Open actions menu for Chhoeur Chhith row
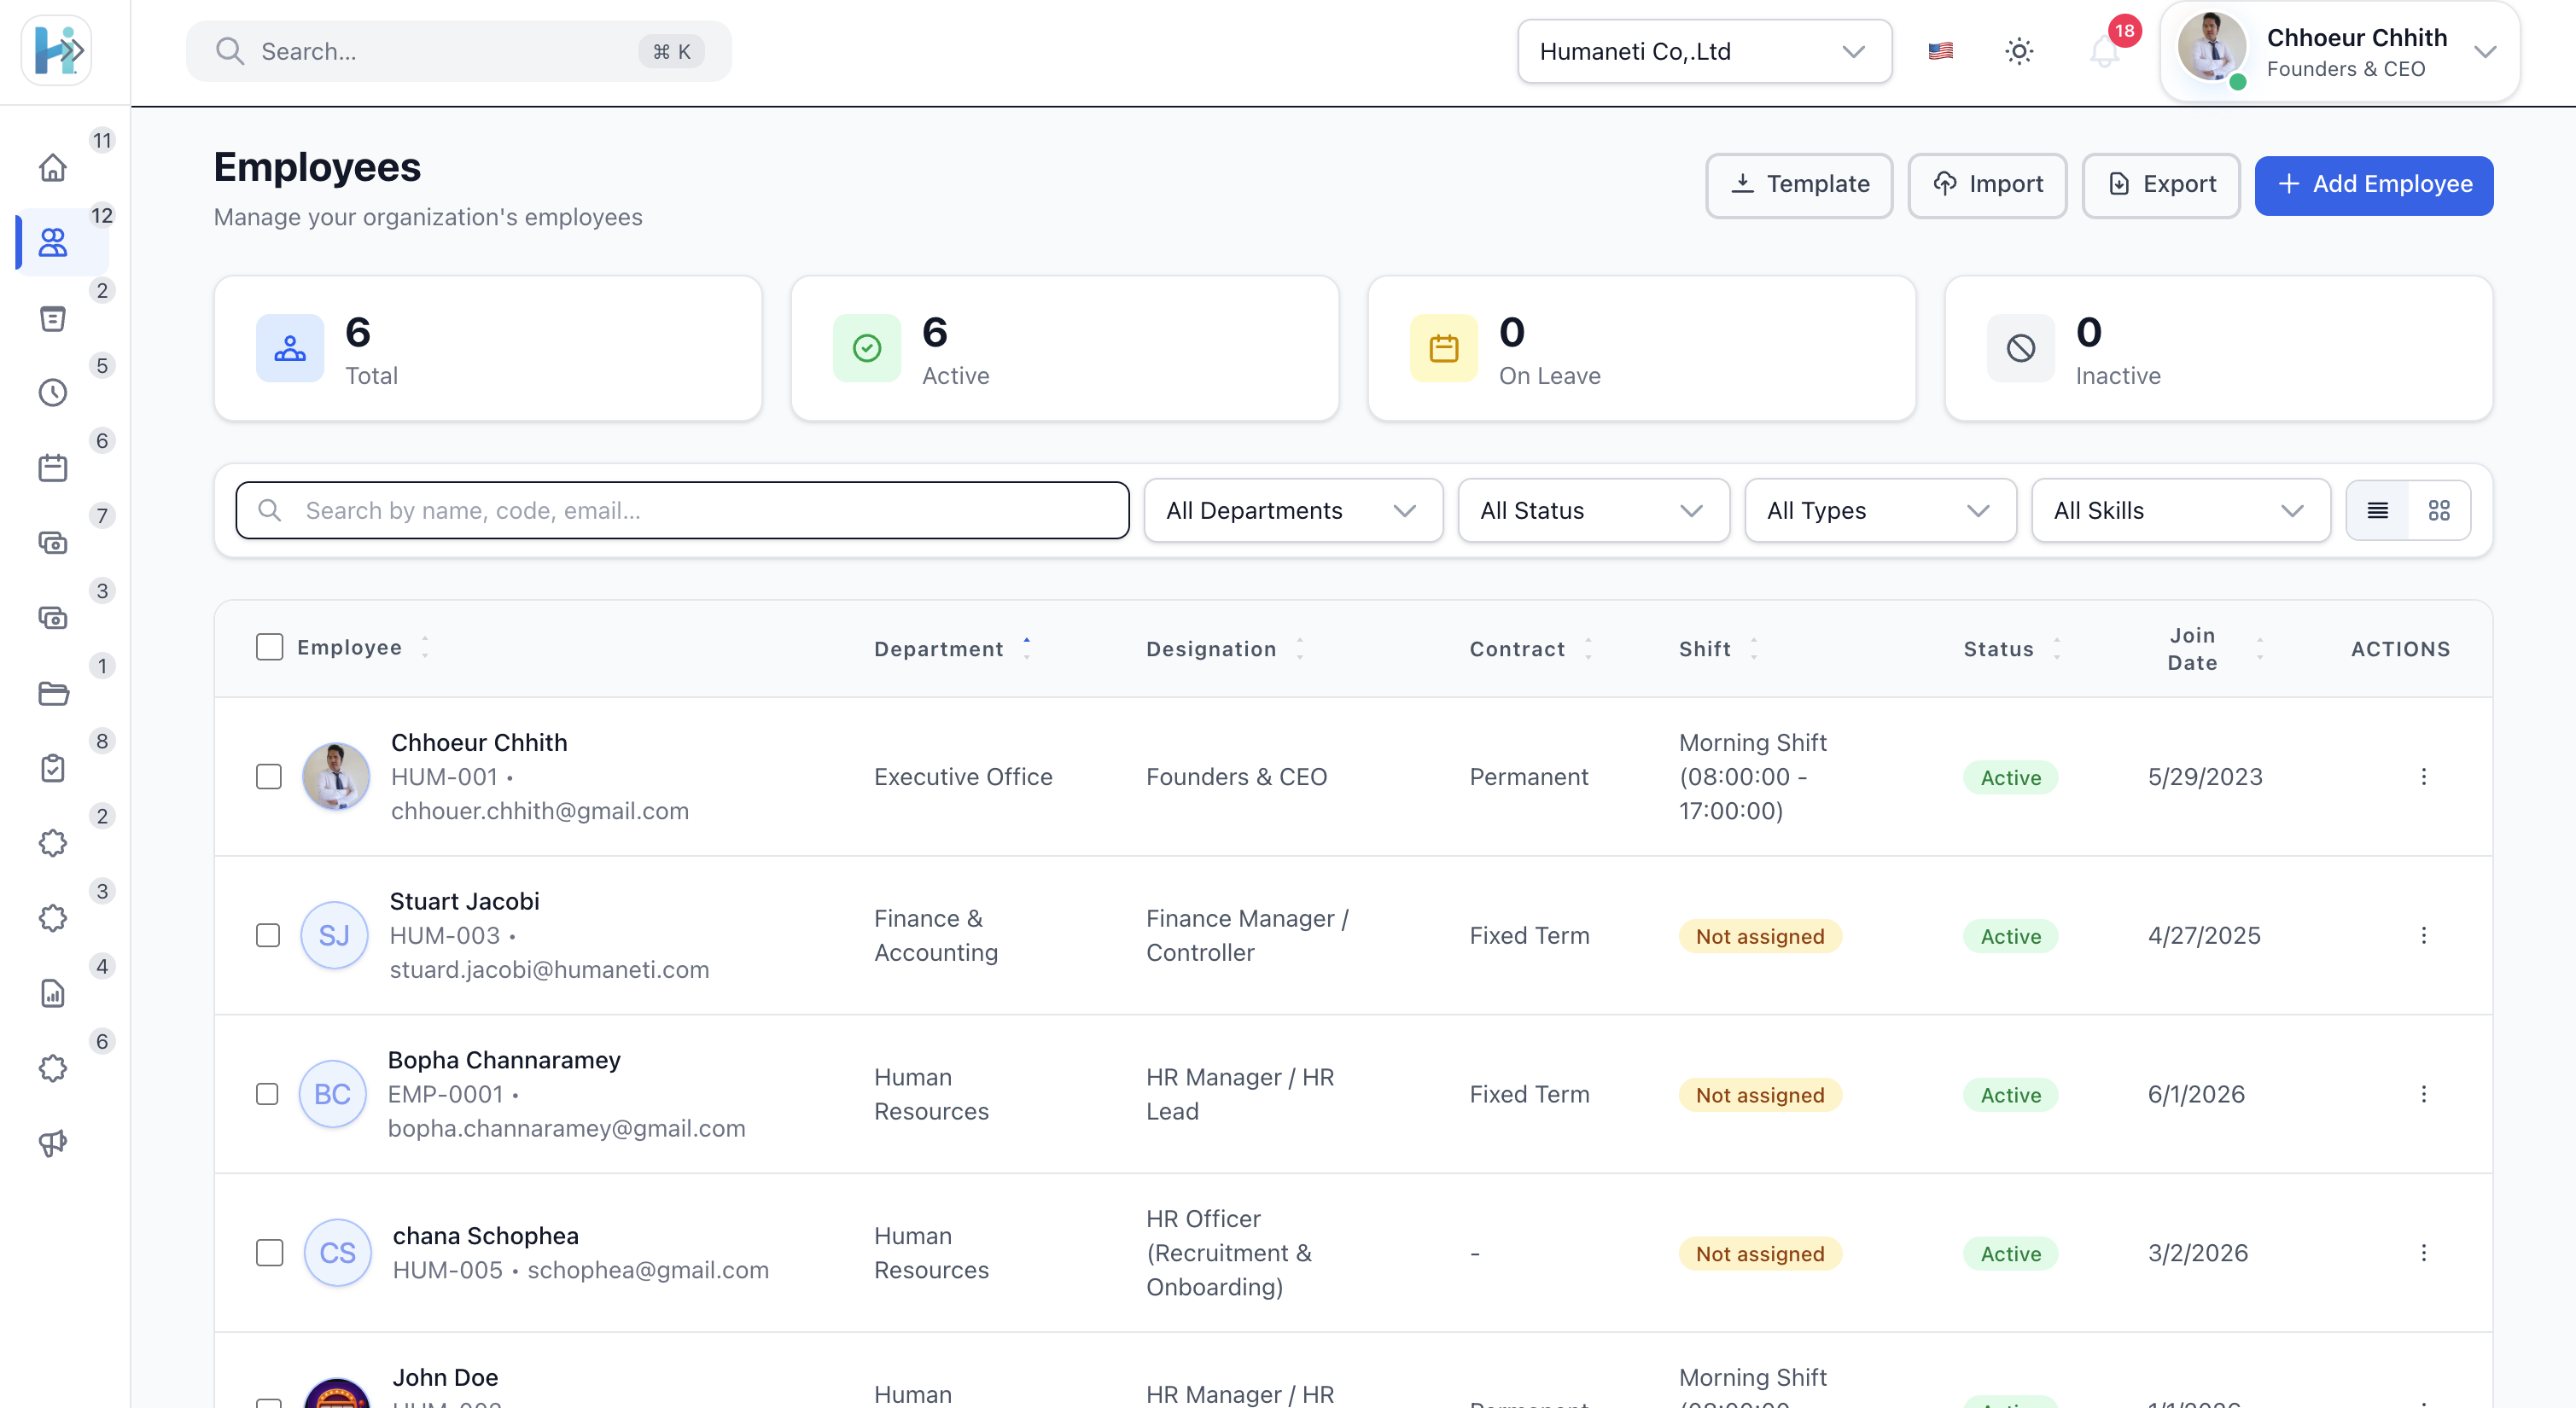Image resolution: width=2576 pixels, height=1408 pixels. click(x=2423, y=776)
